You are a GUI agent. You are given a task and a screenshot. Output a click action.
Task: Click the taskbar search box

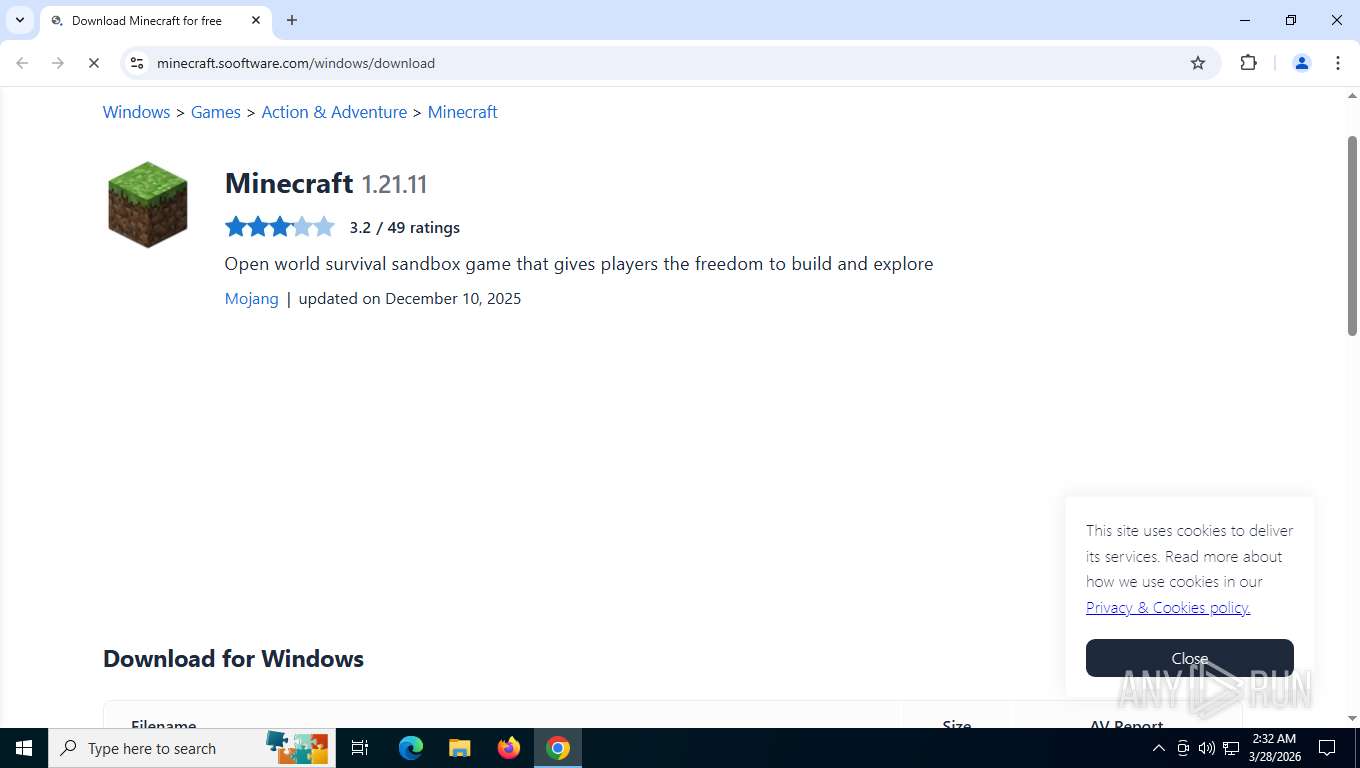pyautogui.click(x=192, y=748)
